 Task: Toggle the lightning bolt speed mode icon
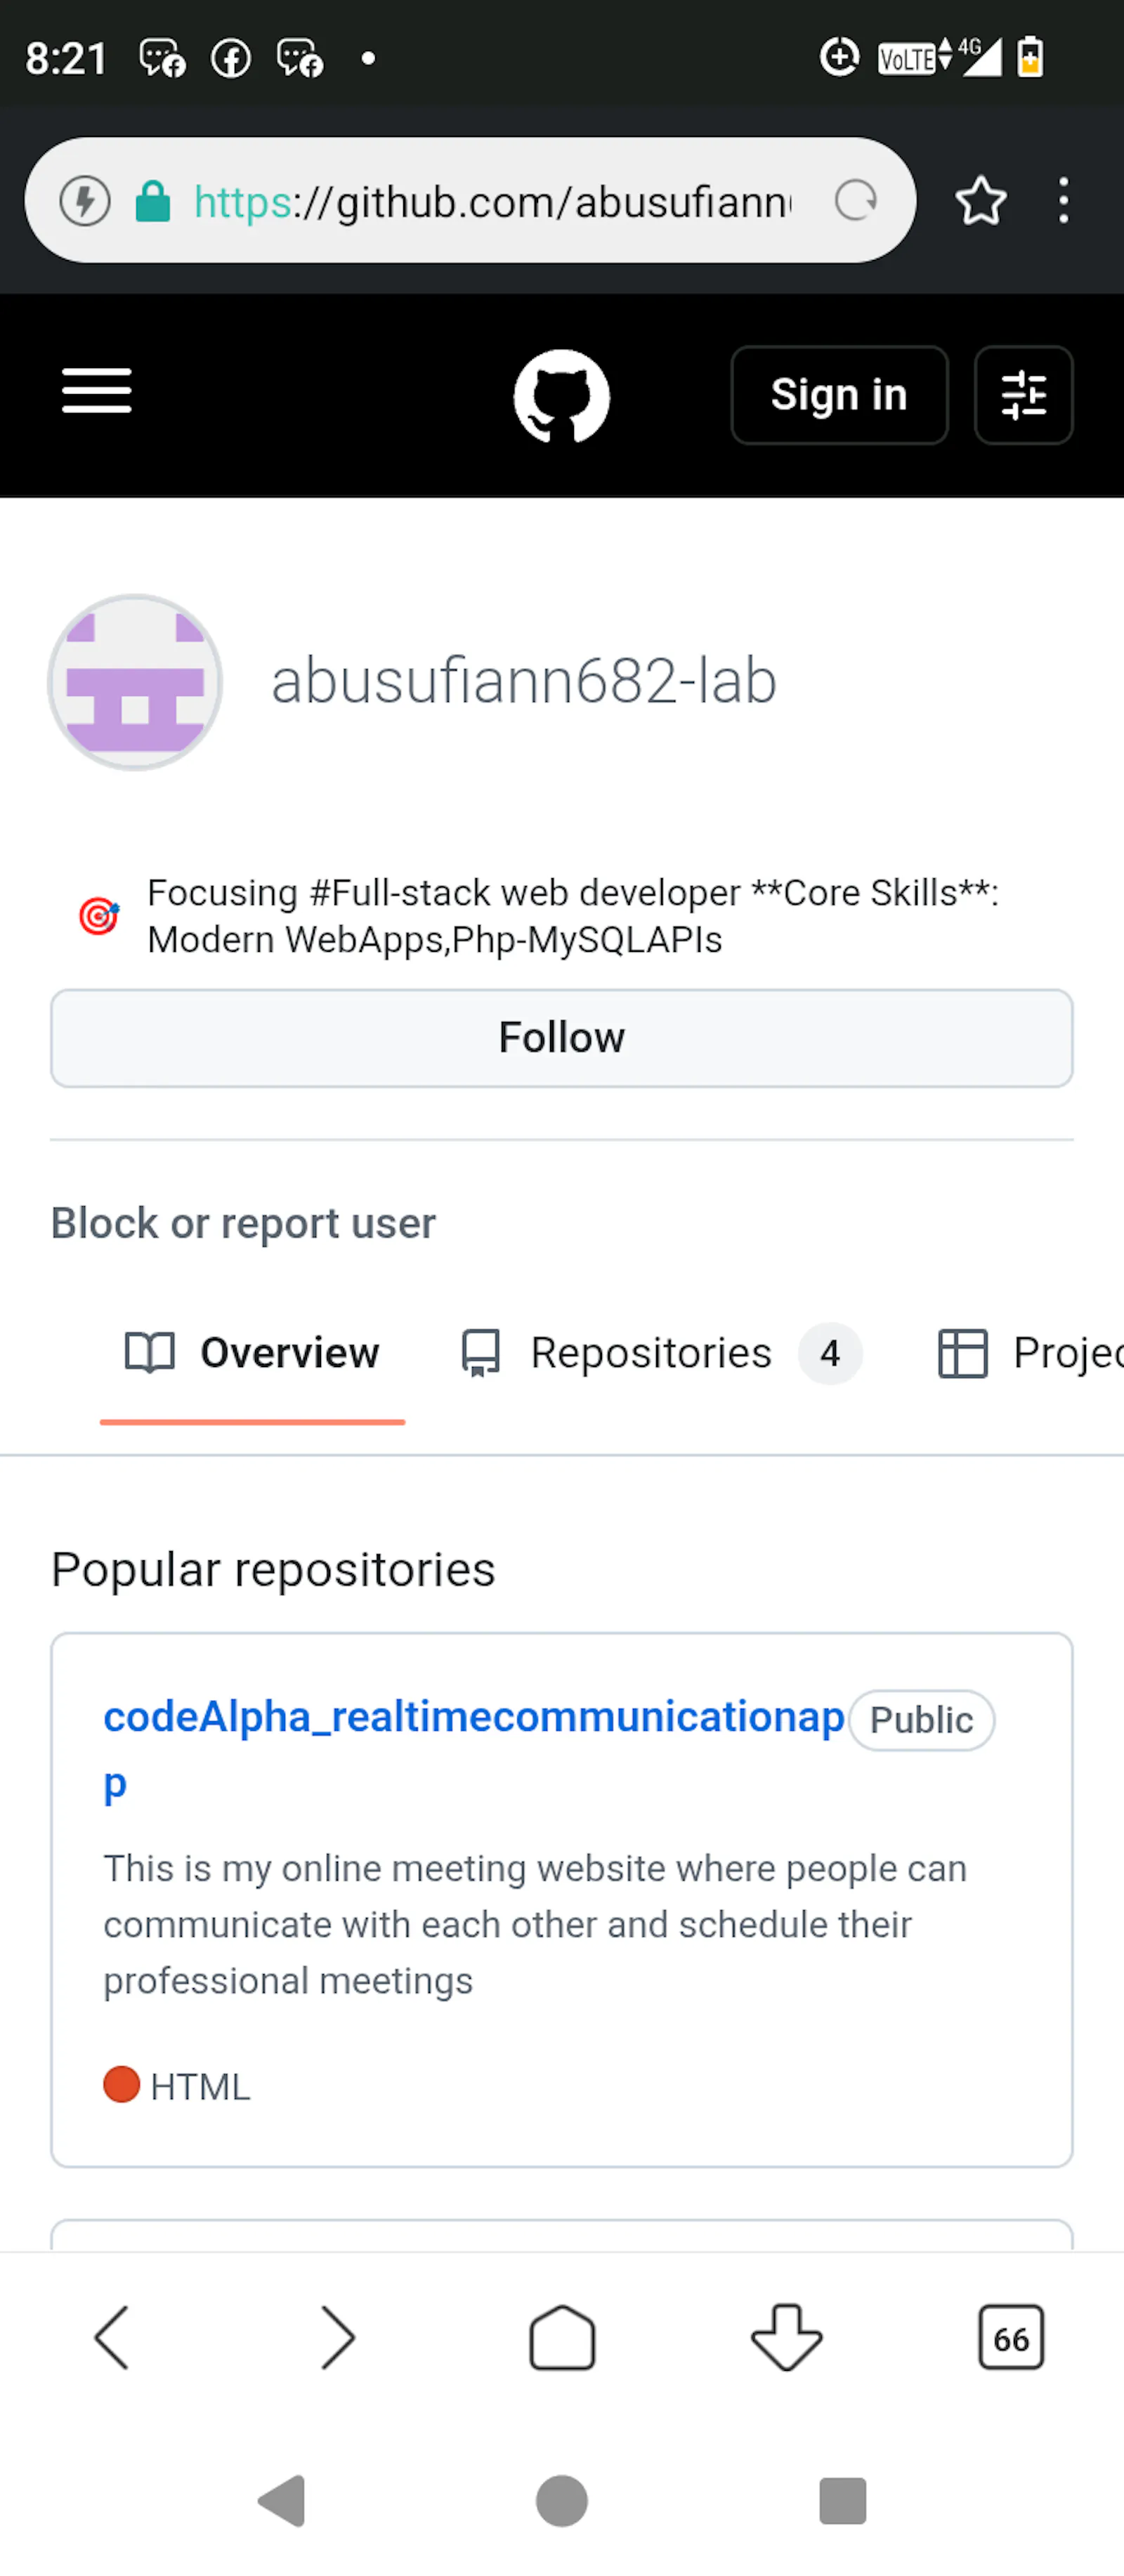[x=85, y=201]
